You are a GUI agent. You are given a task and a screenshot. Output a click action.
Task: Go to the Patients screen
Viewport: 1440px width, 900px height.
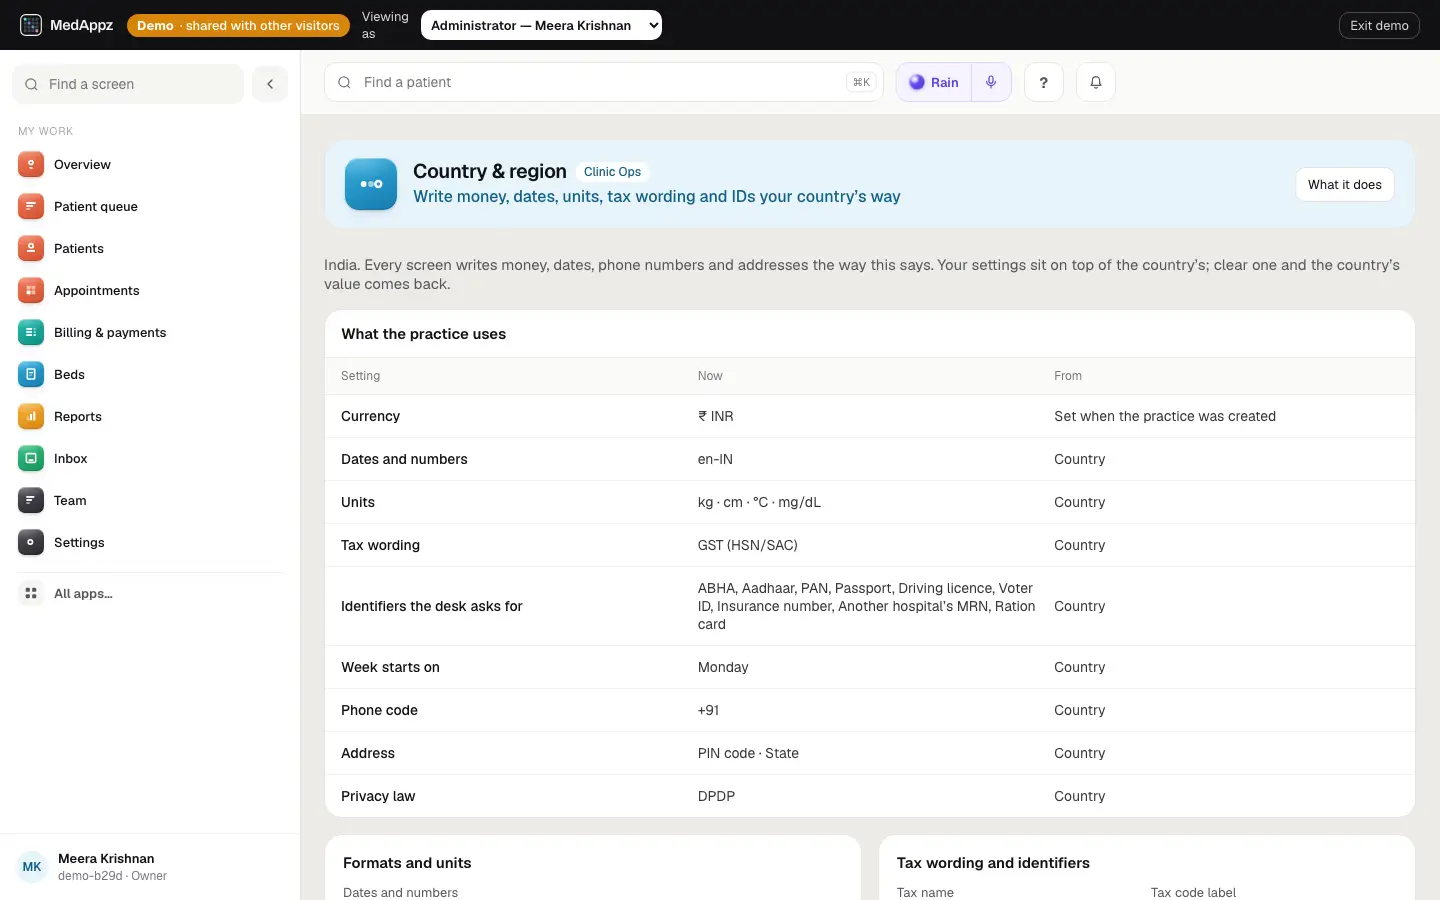pos(150,249)
